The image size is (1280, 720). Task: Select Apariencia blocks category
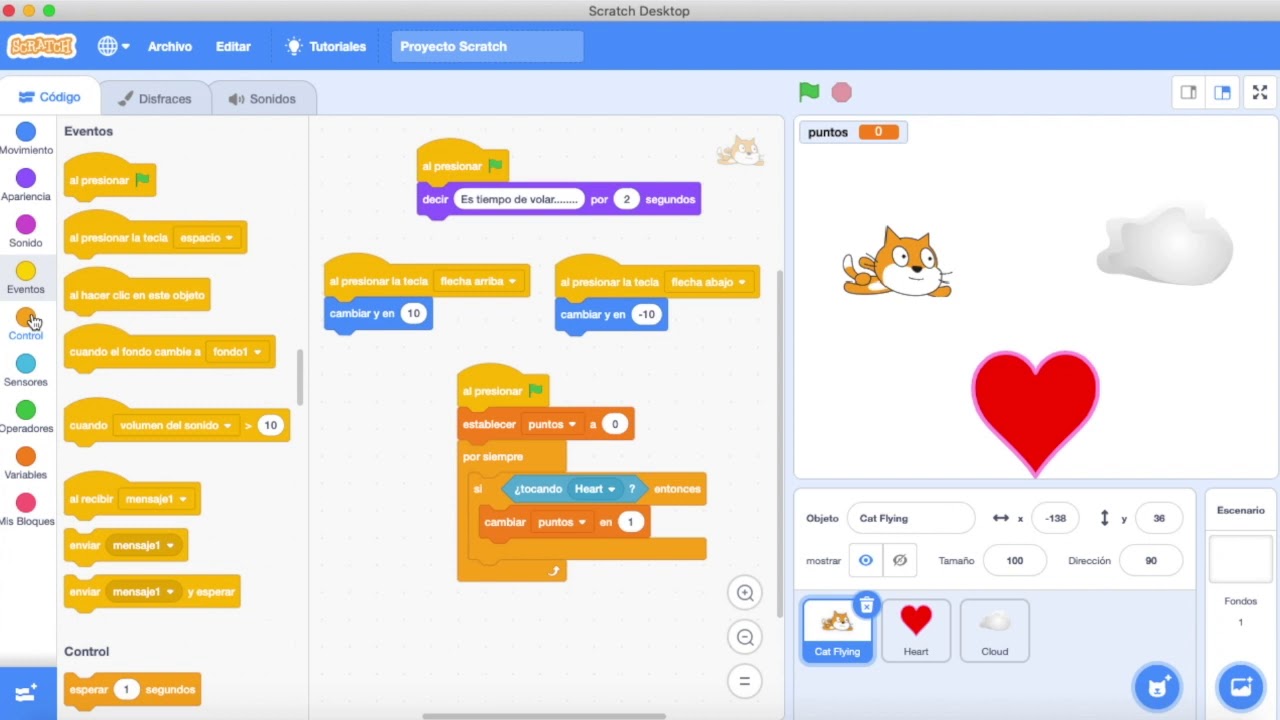(26, 185)
